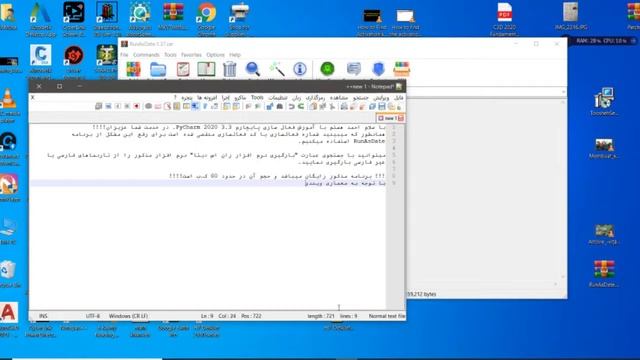Open WinRAR Options menu

click(x=215, y=55)
